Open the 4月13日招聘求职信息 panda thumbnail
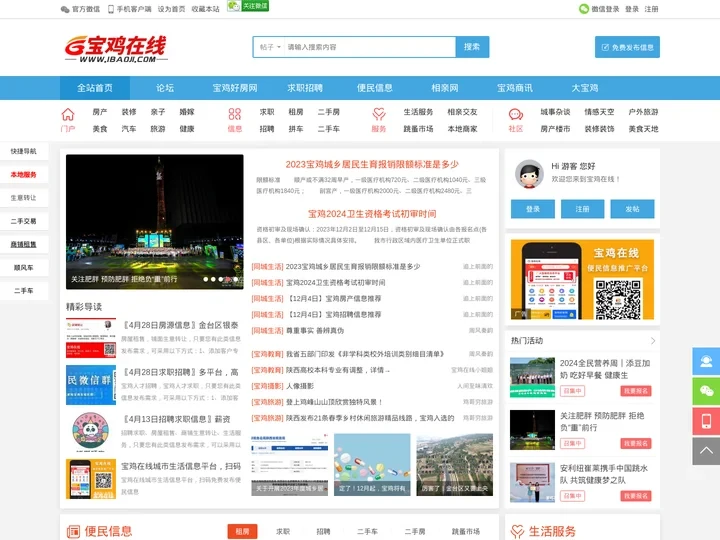 click(91, 432)
